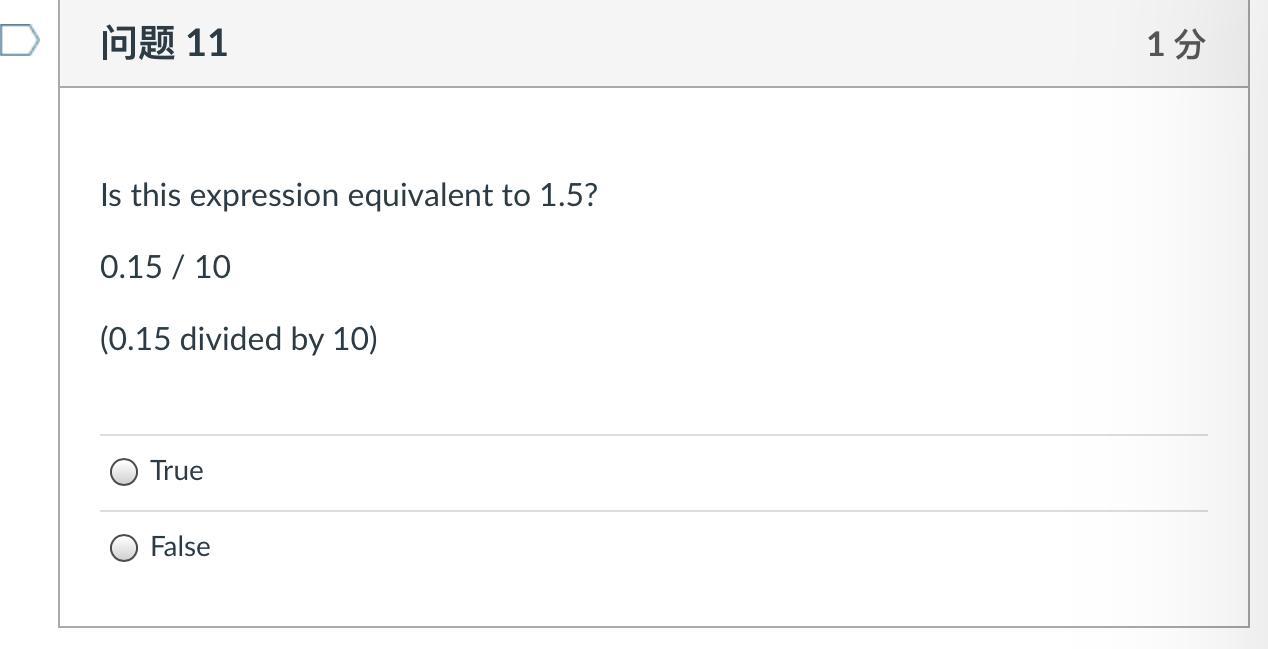Select the False radio button
Screen dimensions: 1268x649
click(x=124, y=548)
